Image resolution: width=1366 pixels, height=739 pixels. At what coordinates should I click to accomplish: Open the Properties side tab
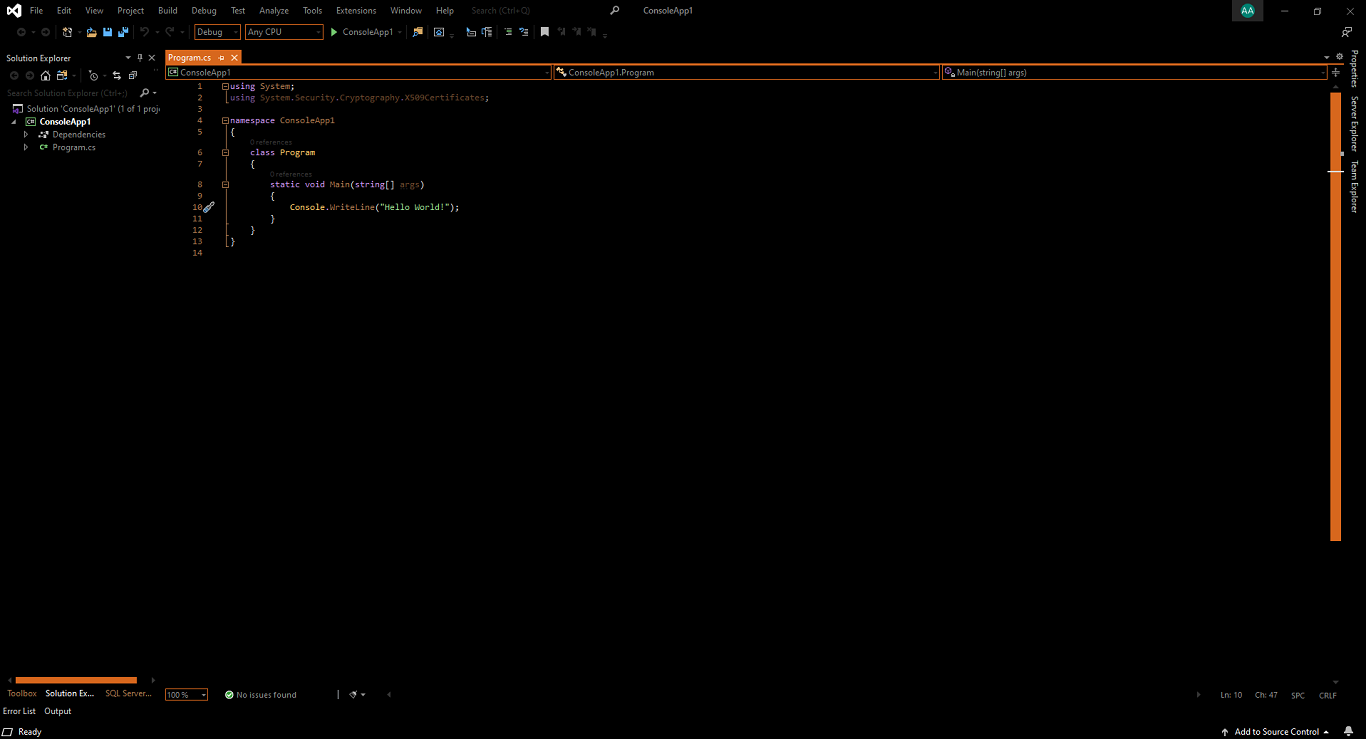click(x=1354, y=69)
